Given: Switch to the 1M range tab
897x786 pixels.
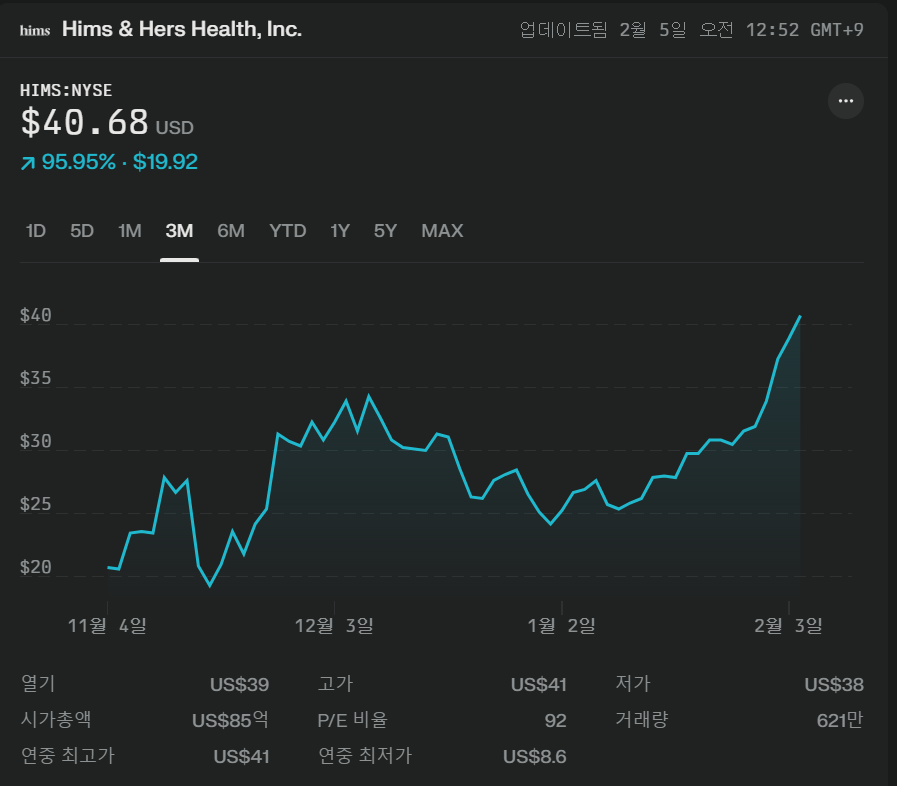Looking at the screenshot, I should point(130,231).
